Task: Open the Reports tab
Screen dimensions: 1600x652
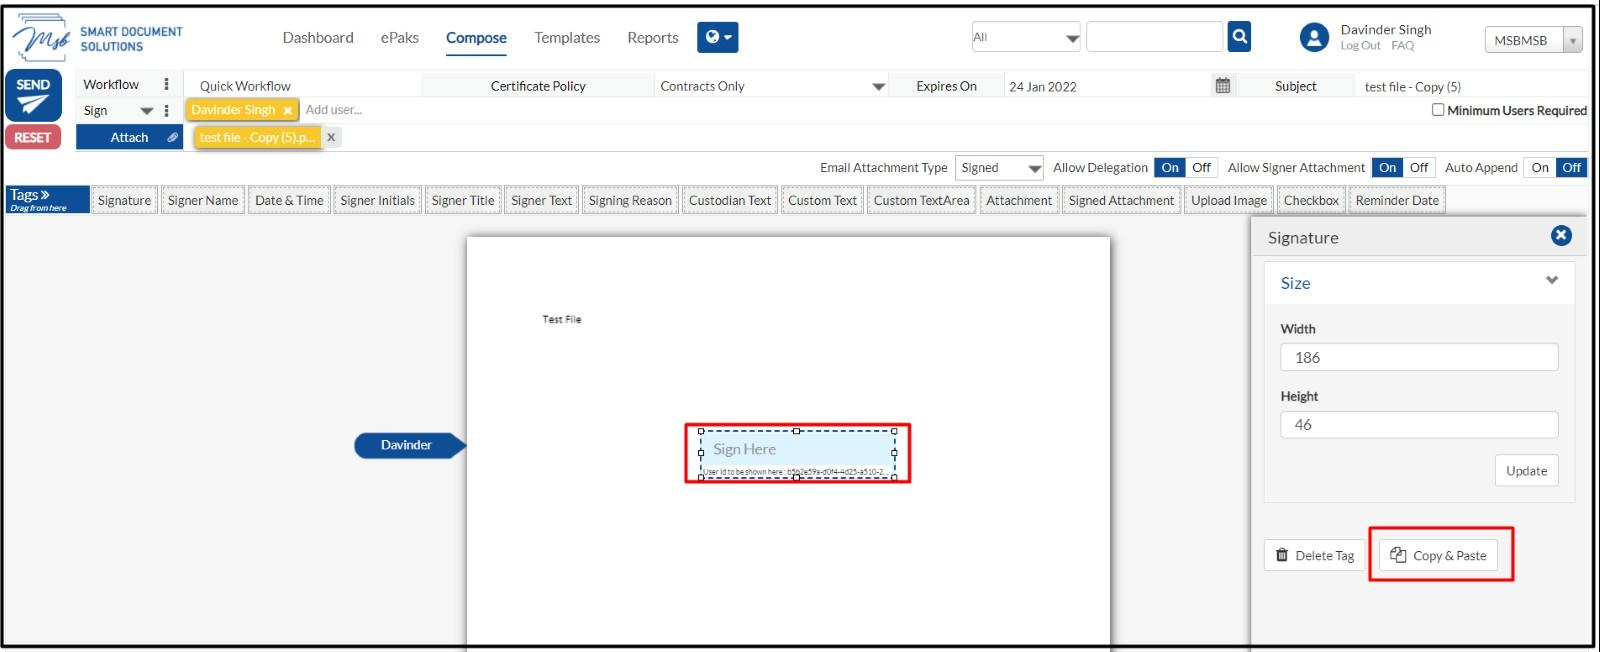Action: click(x=653, y=37)
